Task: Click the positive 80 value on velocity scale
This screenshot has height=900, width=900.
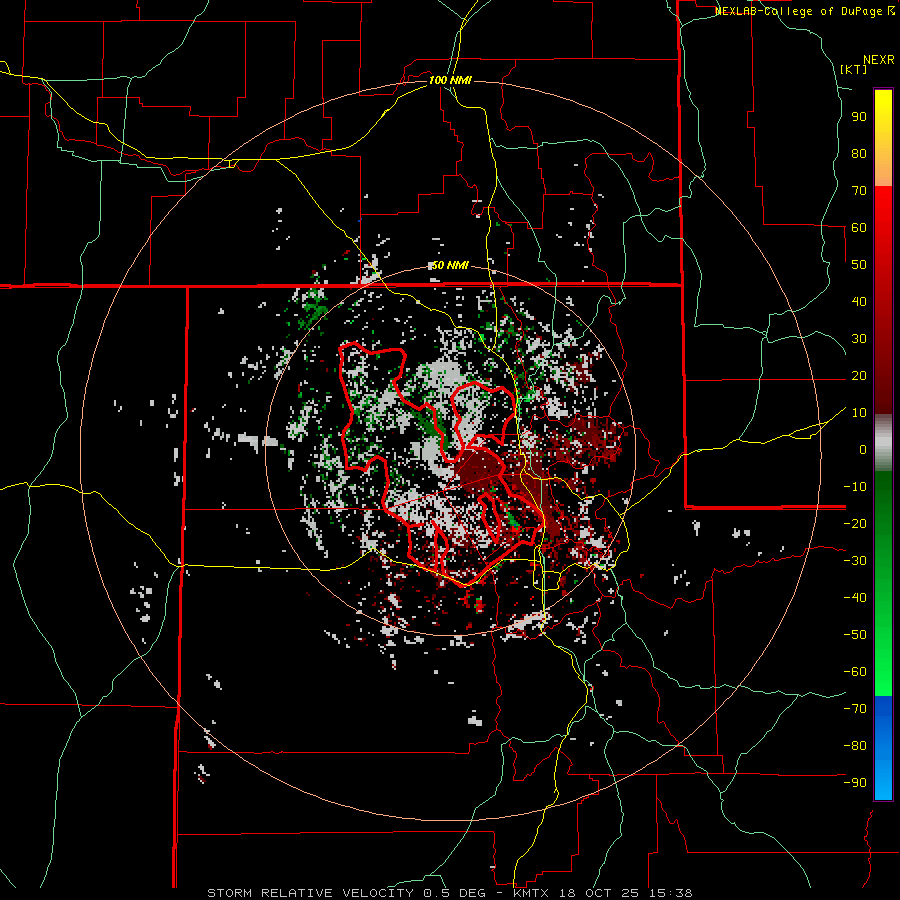Action: coord(859,153)
